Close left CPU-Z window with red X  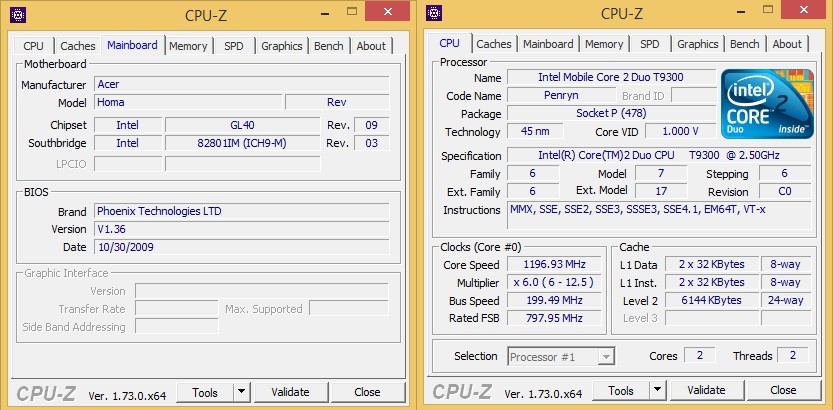pyautogui.click(x=387, y=11)
